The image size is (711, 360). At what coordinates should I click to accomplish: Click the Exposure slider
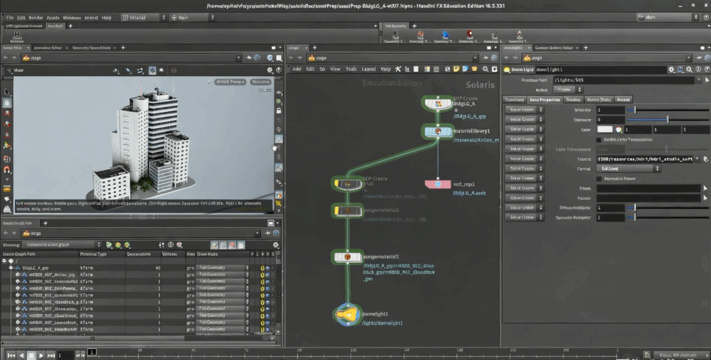(x=667, y=120)
